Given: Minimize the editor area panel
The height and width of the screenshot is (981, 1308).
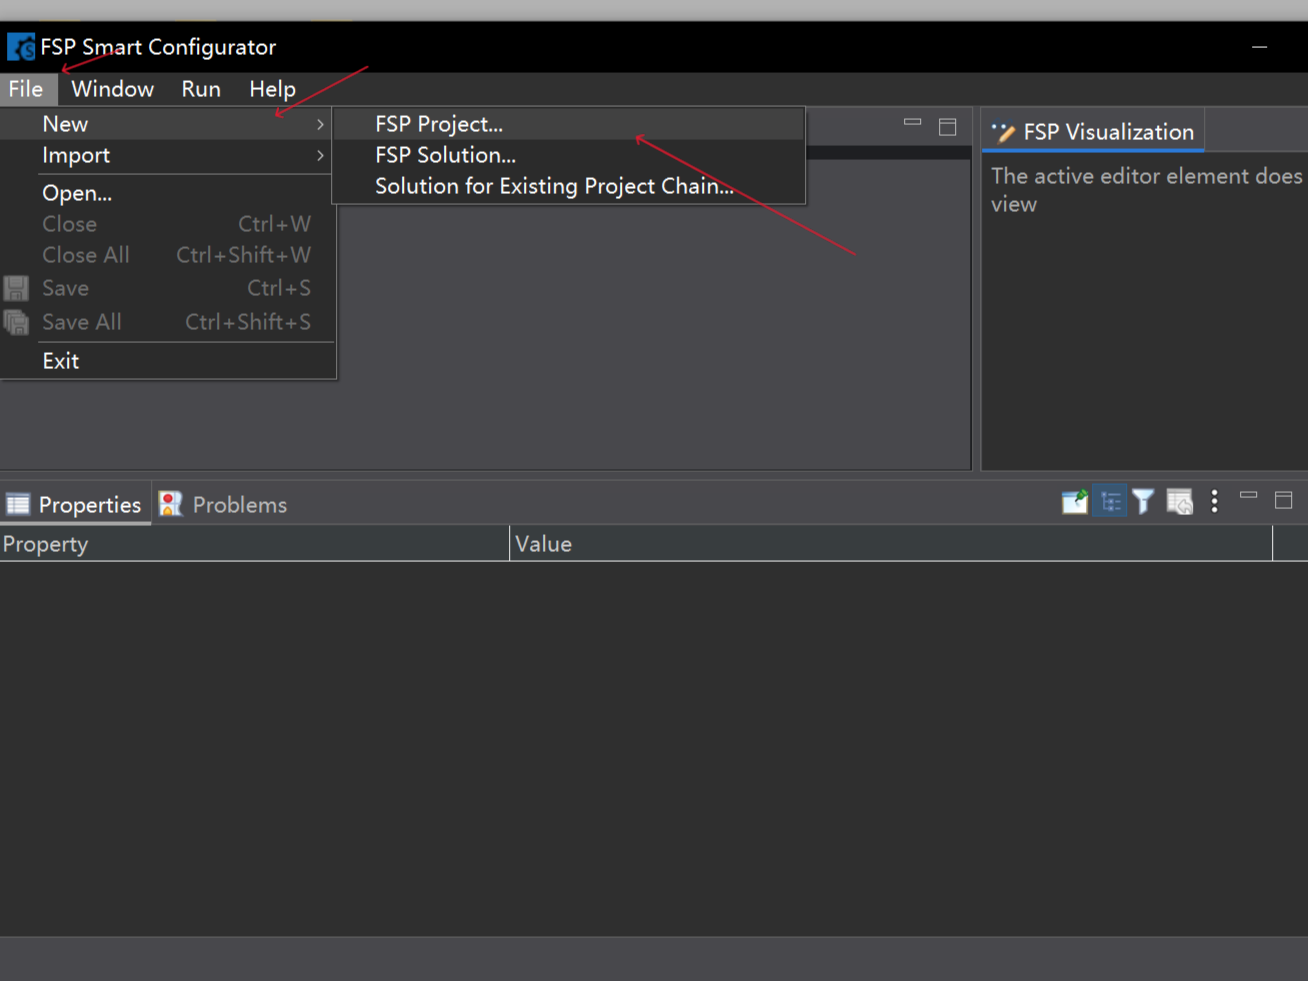Looking at the screenshot, I should [x=912, y=122].
